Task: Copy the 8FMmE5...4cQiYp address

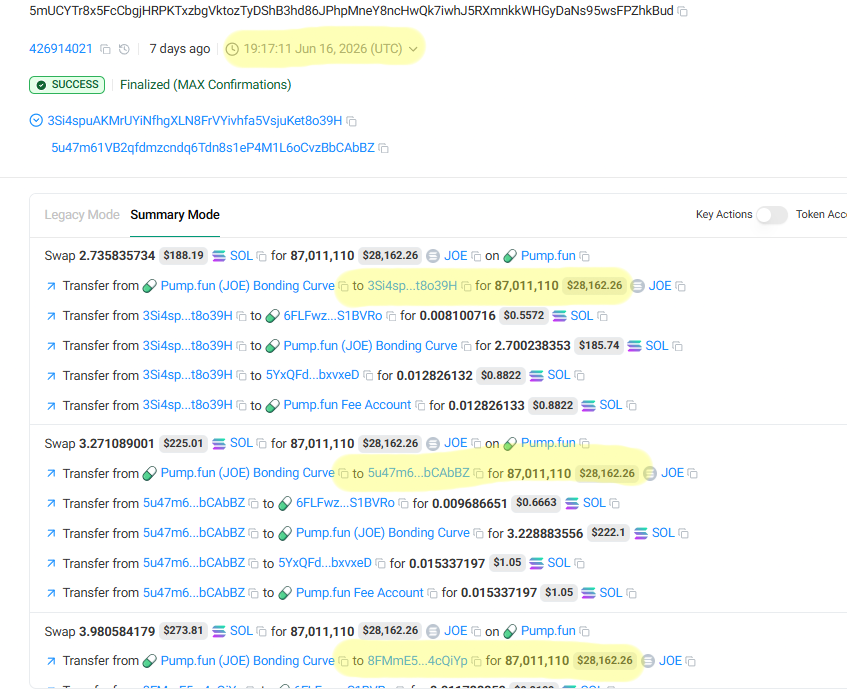Action: [476, 661]
